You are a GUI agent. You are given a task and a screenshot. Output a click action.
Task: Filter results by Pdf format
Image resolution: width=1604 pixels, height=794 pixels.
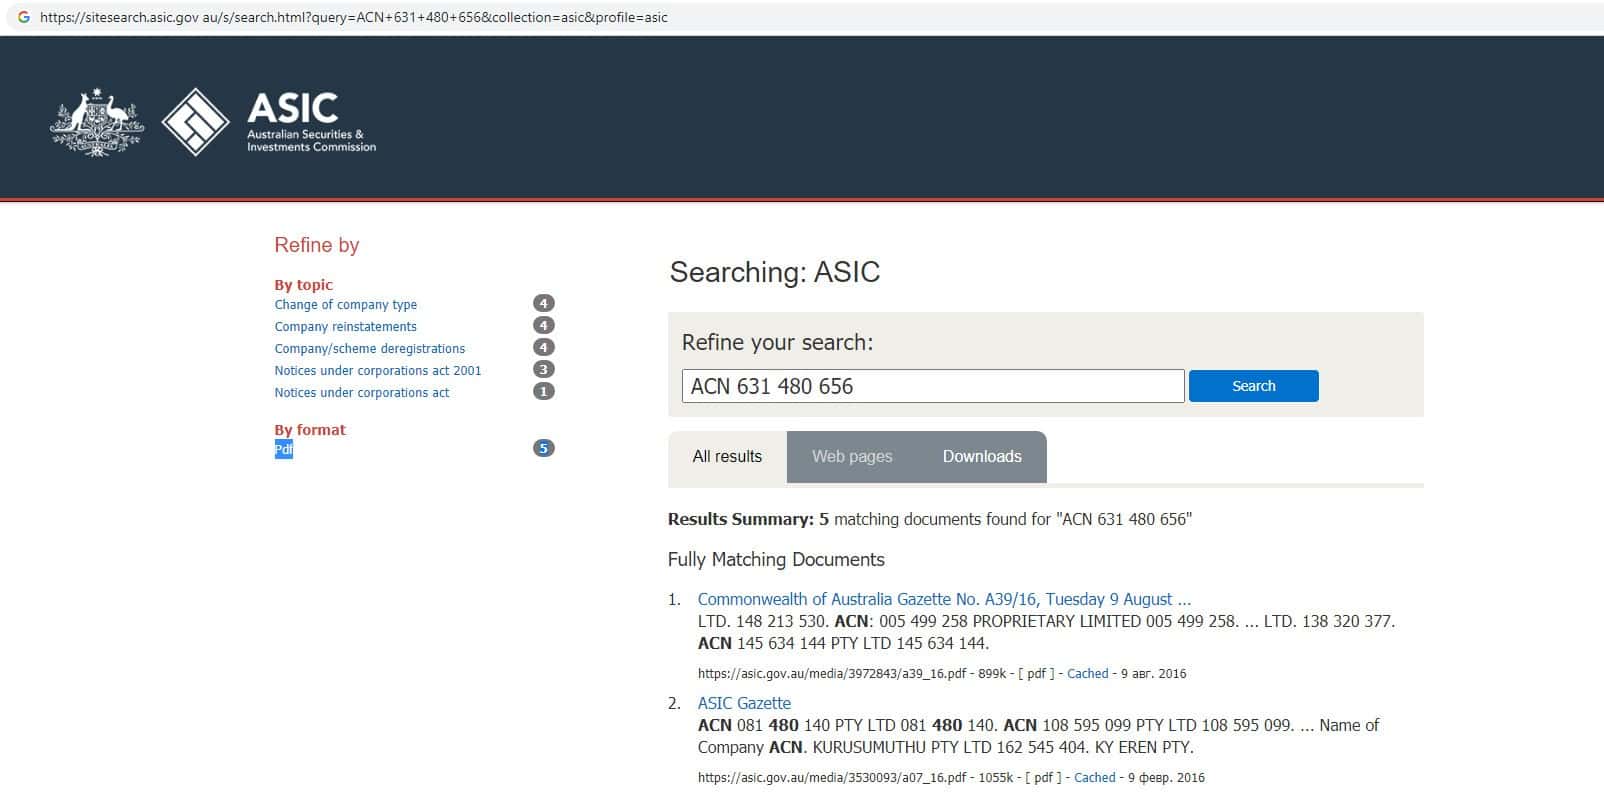284,450
